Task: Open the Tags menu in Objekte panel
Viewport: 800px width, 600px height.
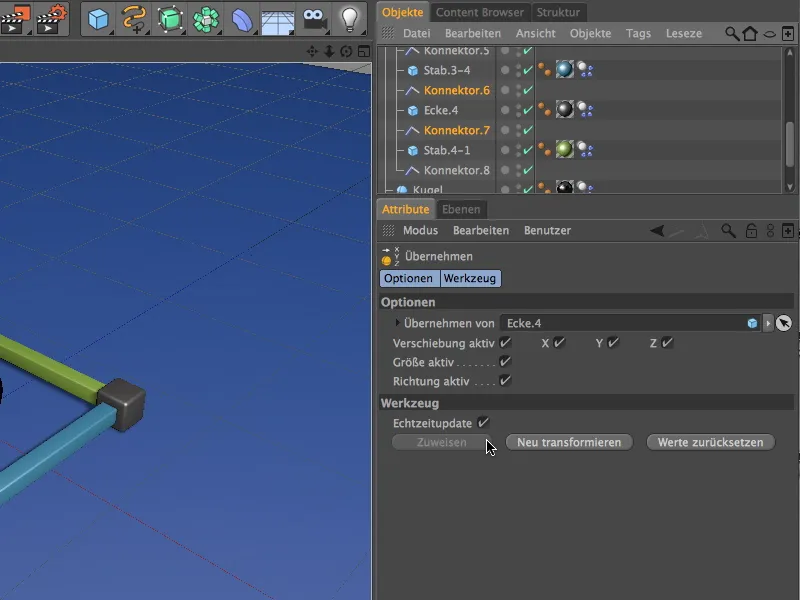Action: click(x=638, y=33)
